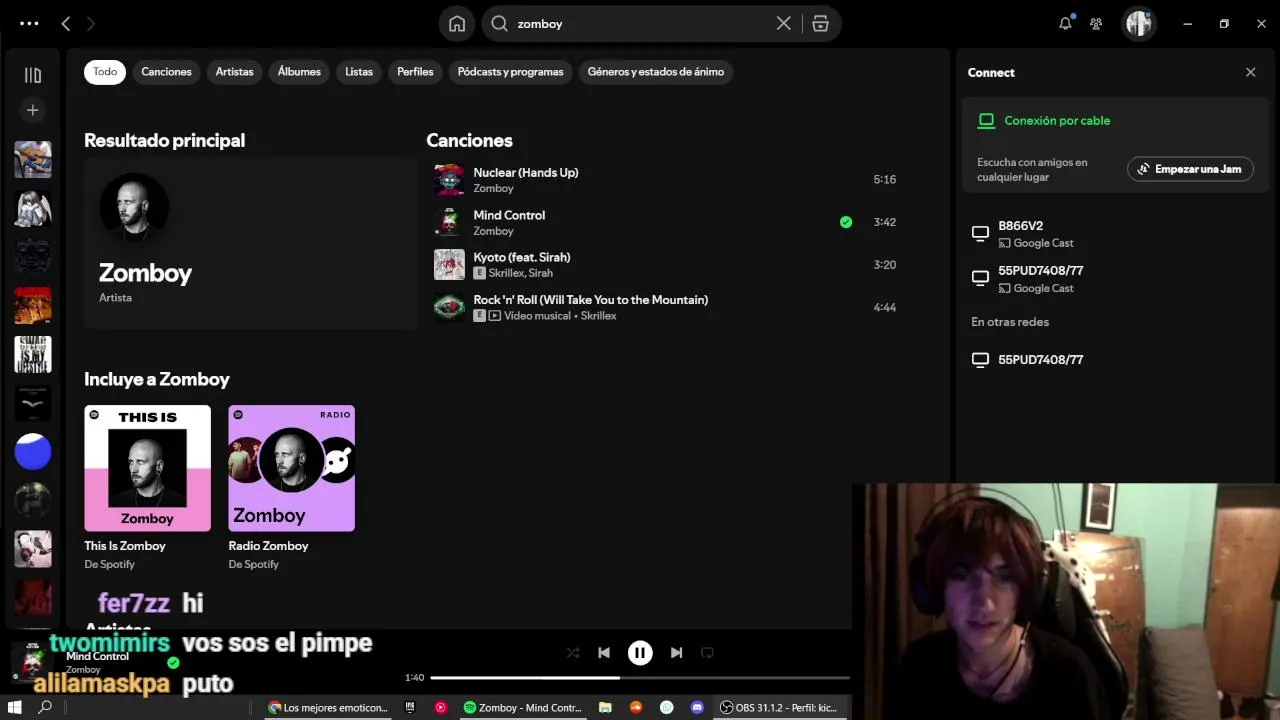Close the Connect panel
The image size is (1280, 720).
click(1250, 72)
